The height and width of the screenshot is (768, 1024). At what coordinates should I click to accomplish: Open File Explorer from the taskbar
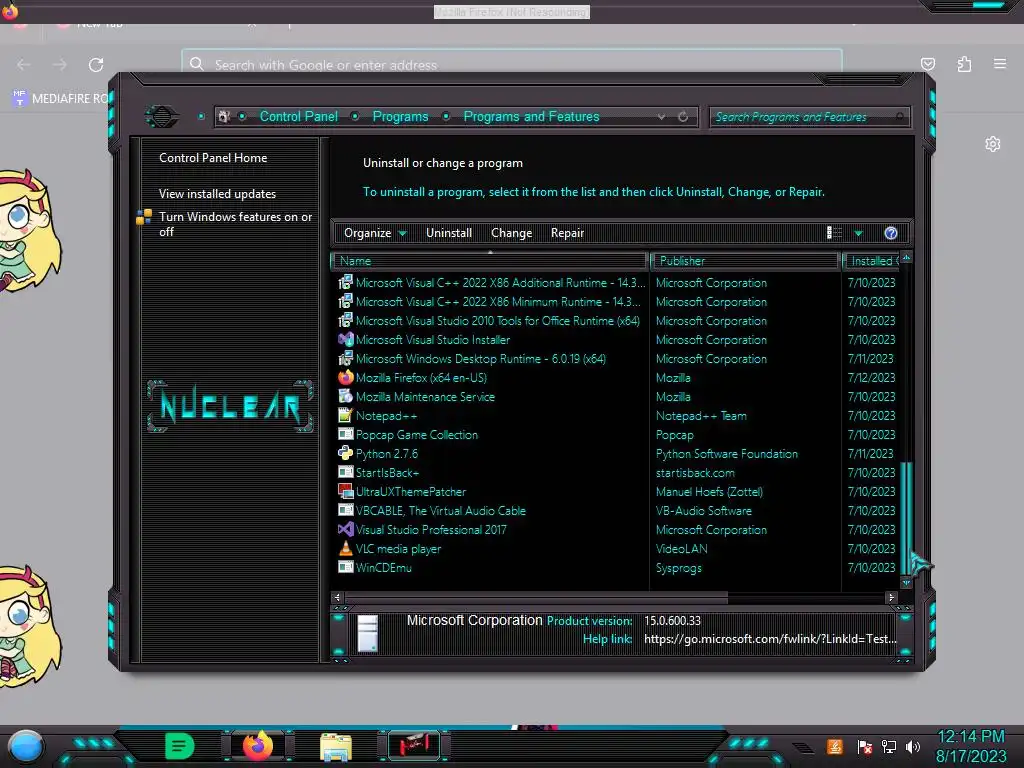tap(336, 747)
